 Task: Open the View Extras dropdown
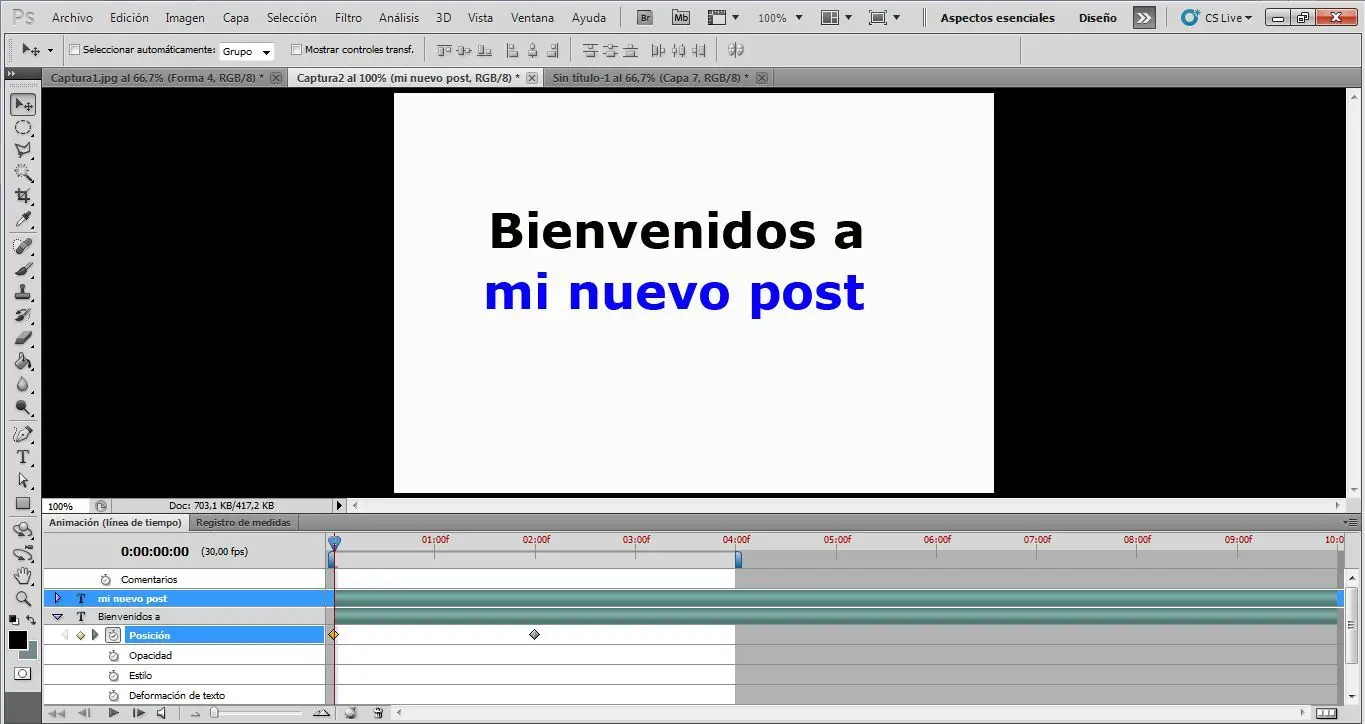pyautogui.click(x=723, y=18)
